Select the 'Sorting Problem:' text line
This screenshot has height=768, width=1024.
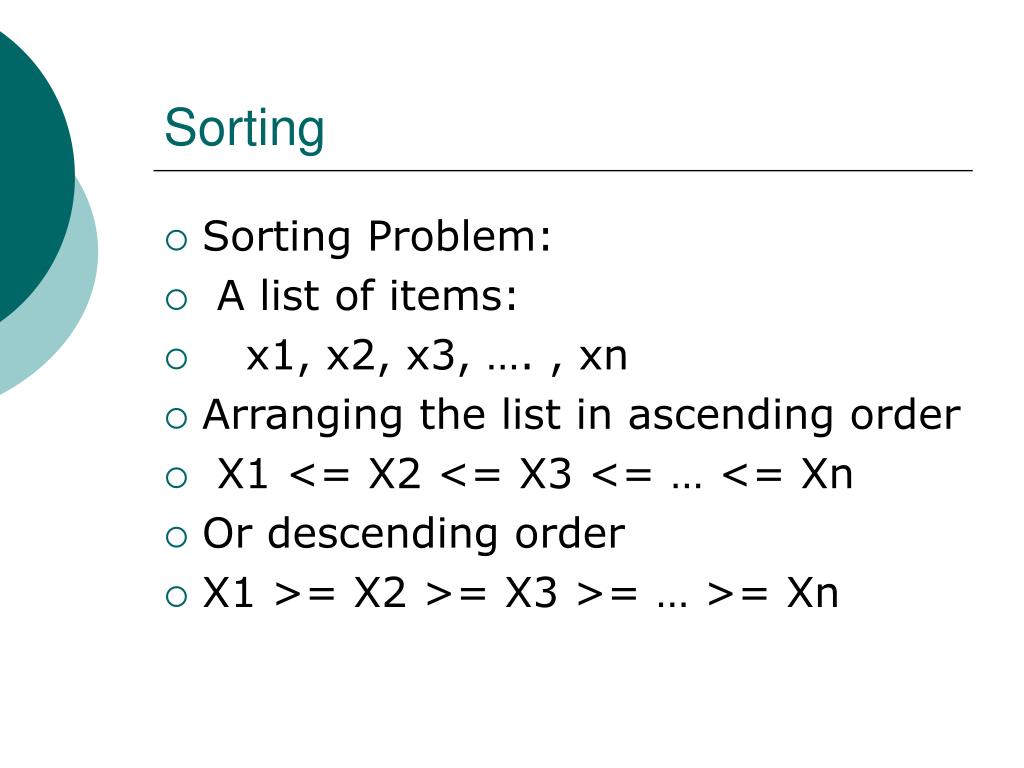[377, 236]
